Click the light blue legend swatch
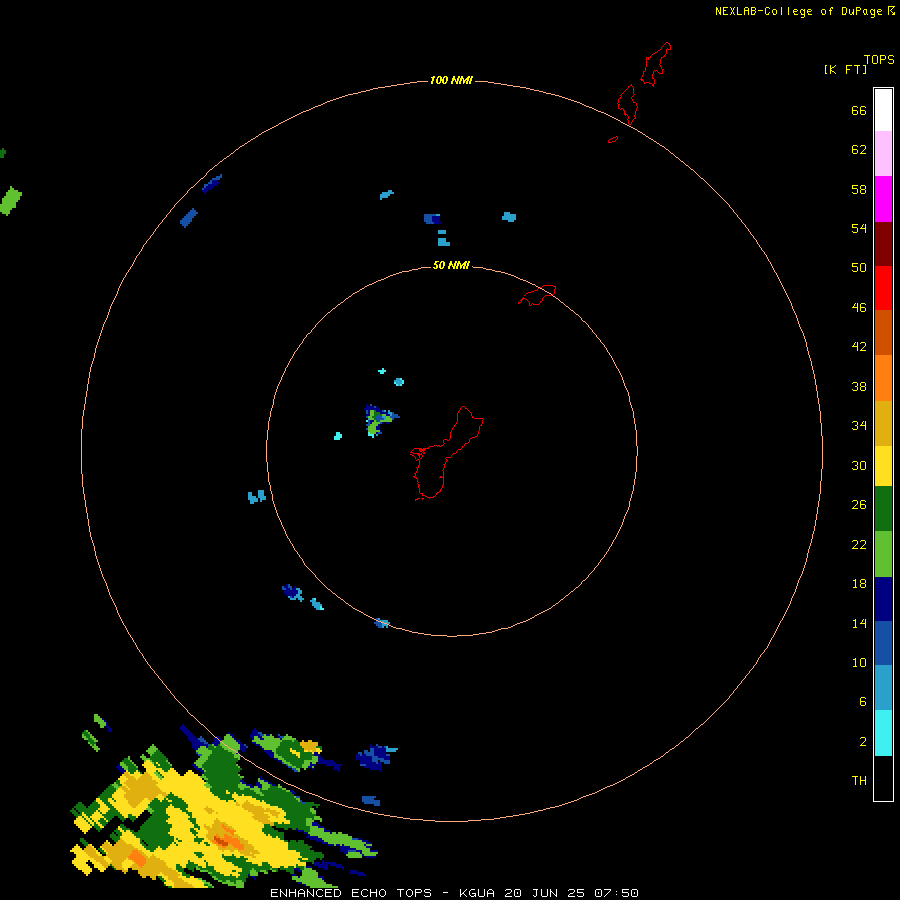The width and height of the screenshot is (900, 900). [x=883, y=688]
